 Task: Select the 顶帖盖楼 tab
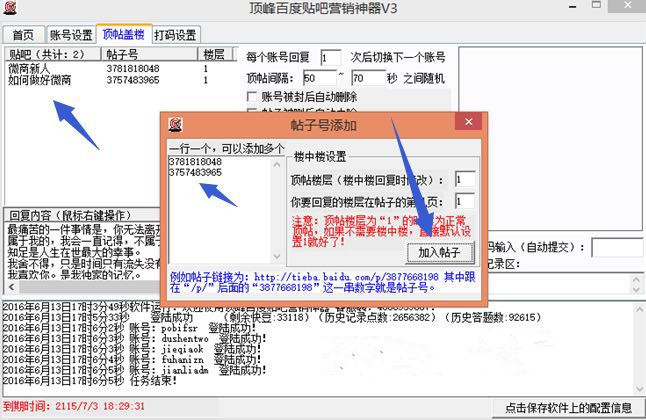tap(124, 34)
